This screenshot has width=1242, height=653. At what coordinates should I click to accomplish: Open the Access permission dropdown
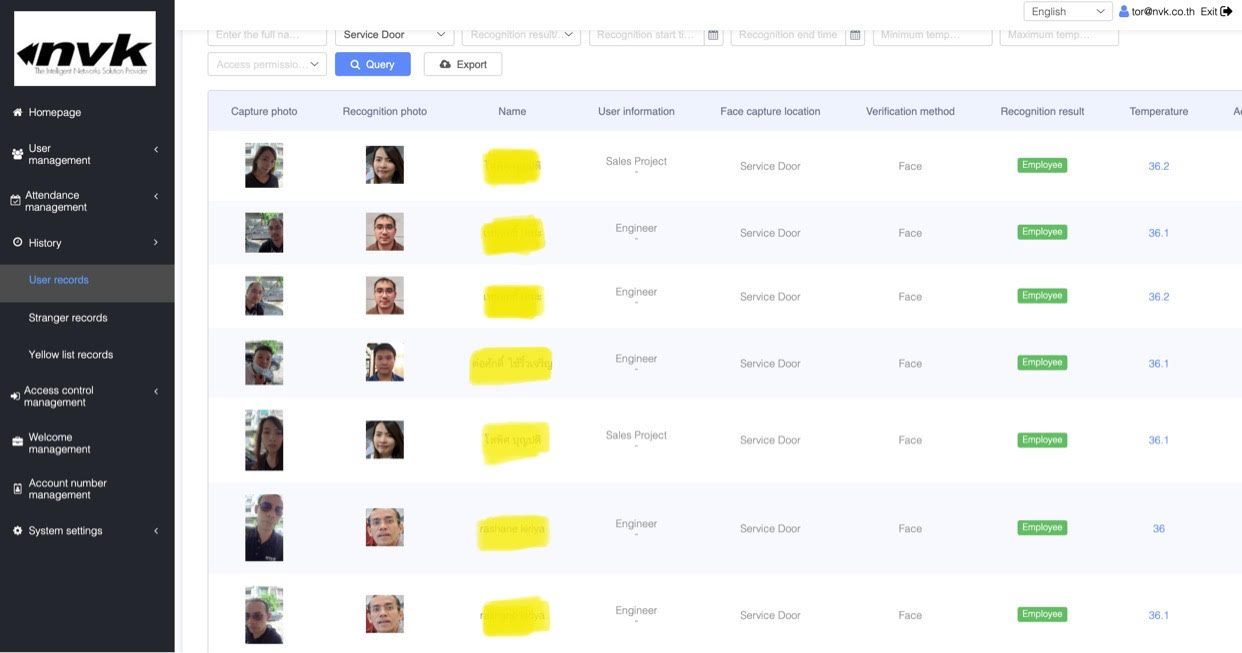click(x=267, y=64)
